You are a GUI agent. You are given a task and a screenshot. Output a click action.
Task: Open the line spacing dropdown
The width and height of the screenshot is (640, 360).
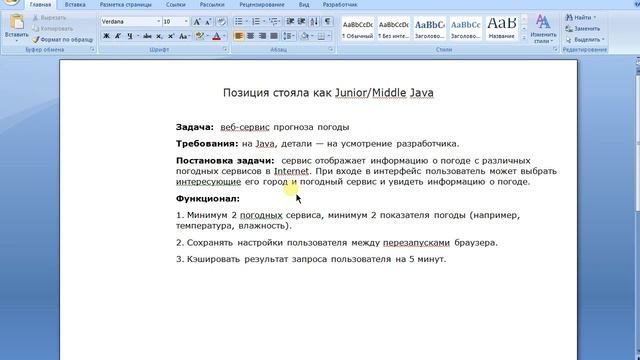(289, 36)
